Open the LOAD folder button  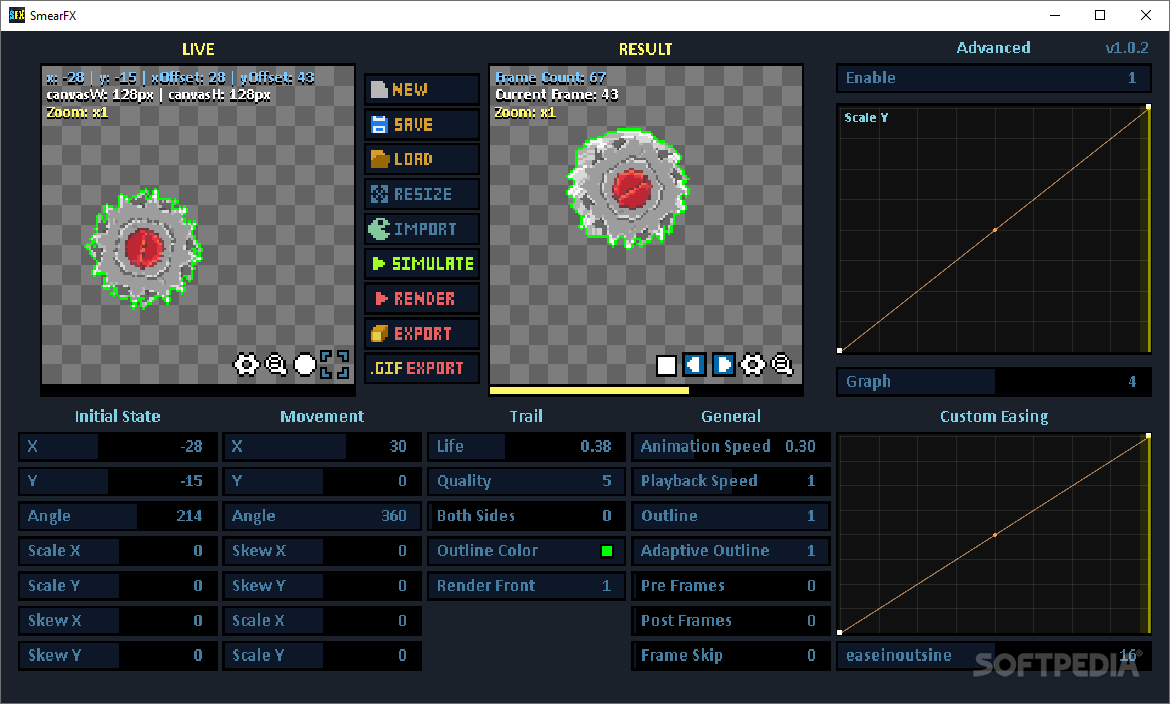422,159
